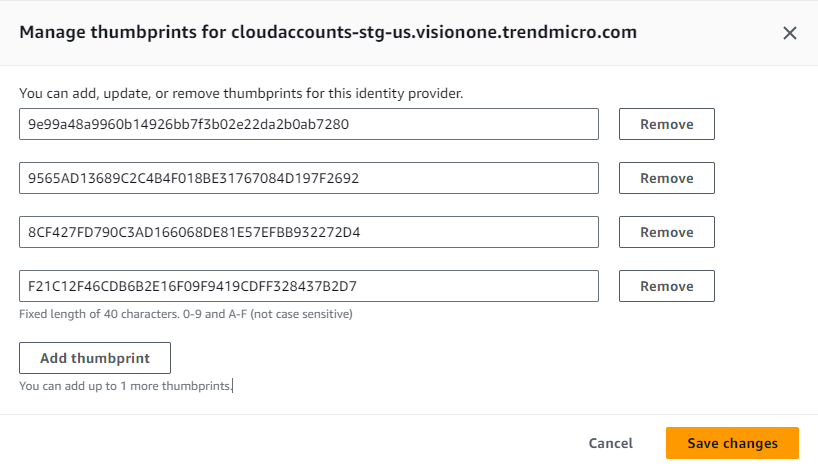Remove the 8CF427FD thumbprint

(x=666, y=233)
